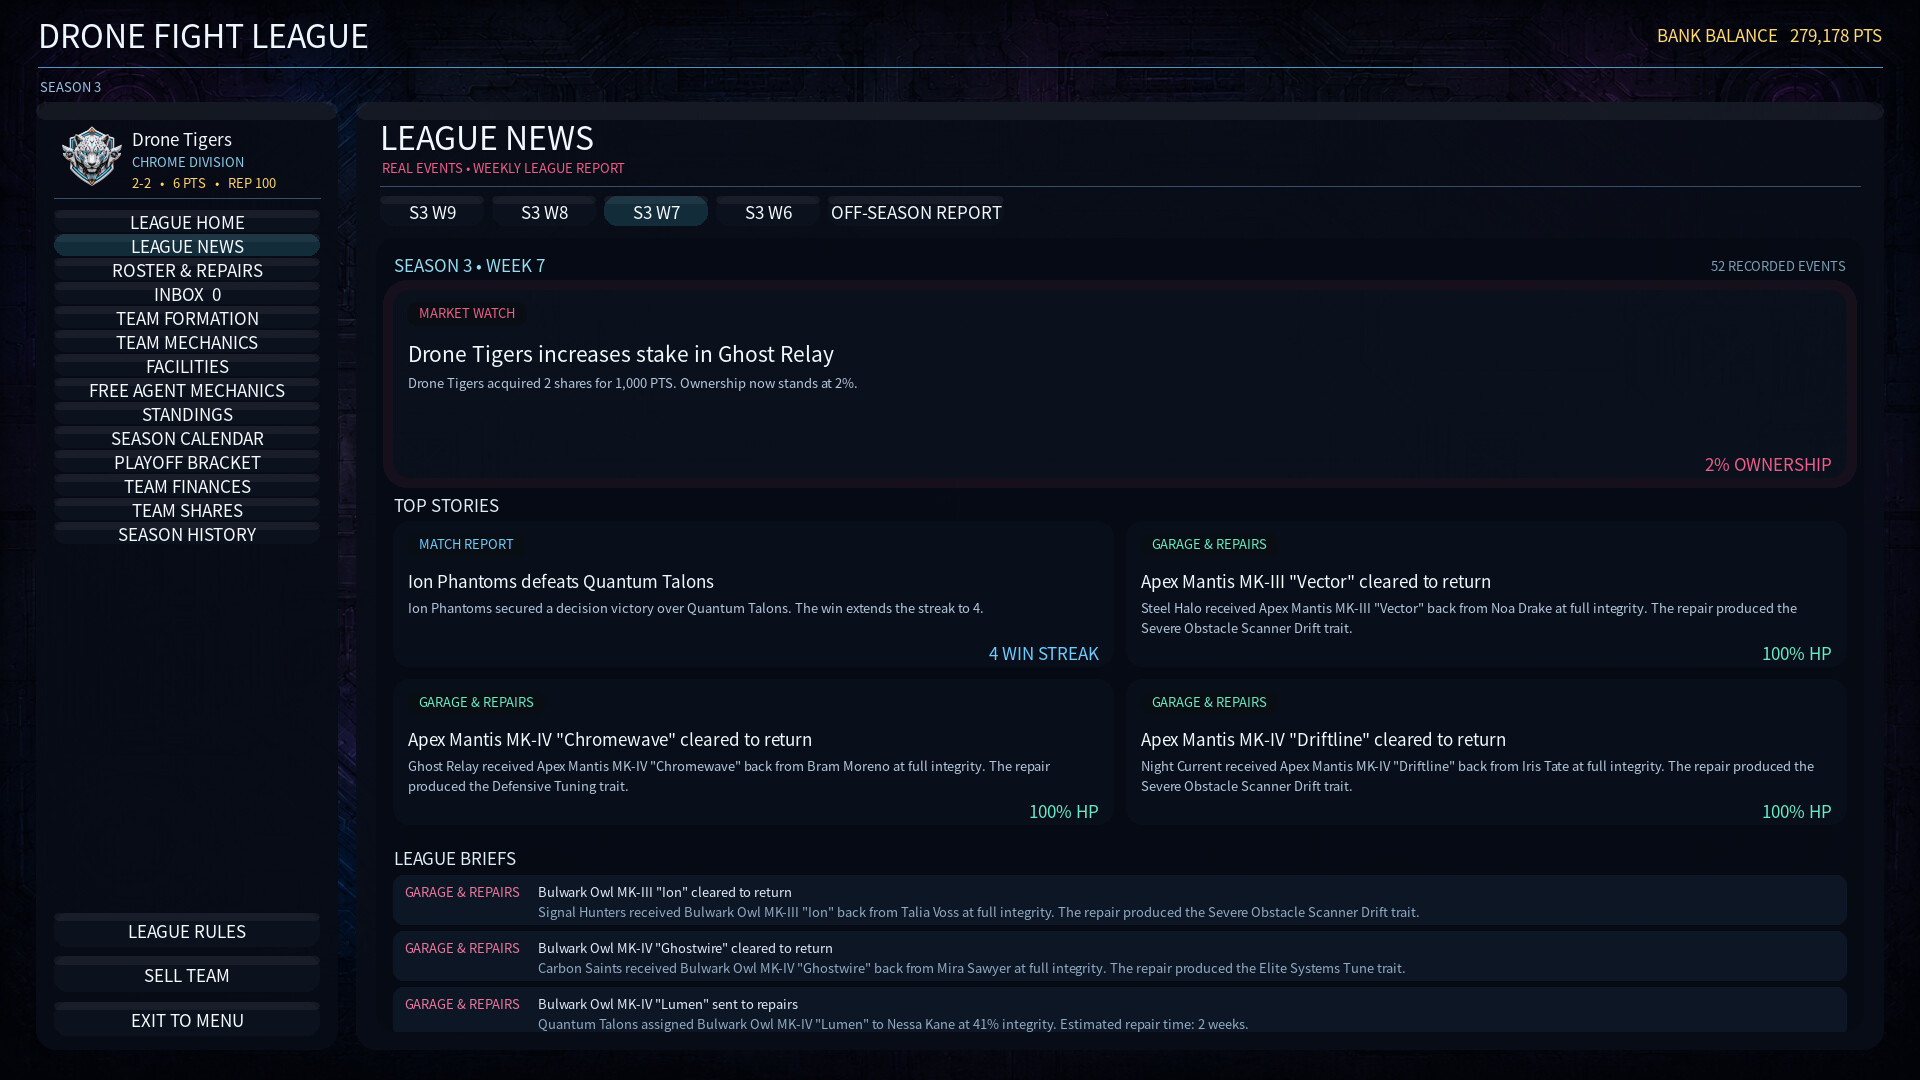Click the Season 3 label under the title
This screenshot has width=1920, height=1080.
click(x=70, y=87)
